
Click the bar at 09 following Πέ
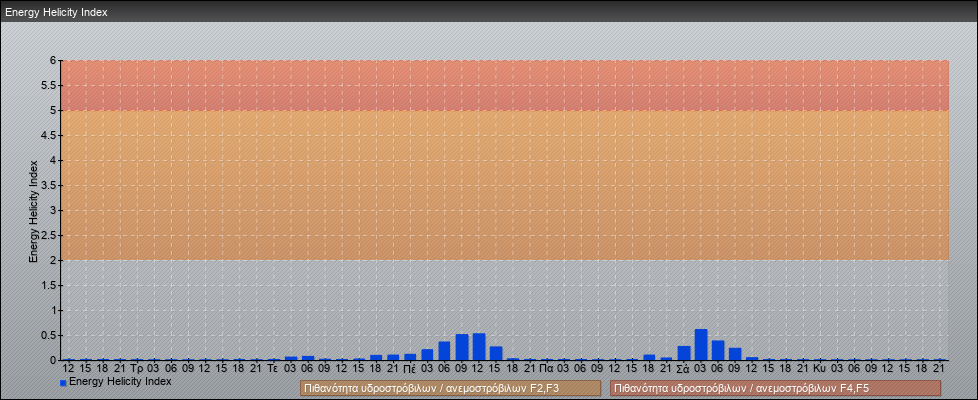pyautogui.click(x=462, y=347)
